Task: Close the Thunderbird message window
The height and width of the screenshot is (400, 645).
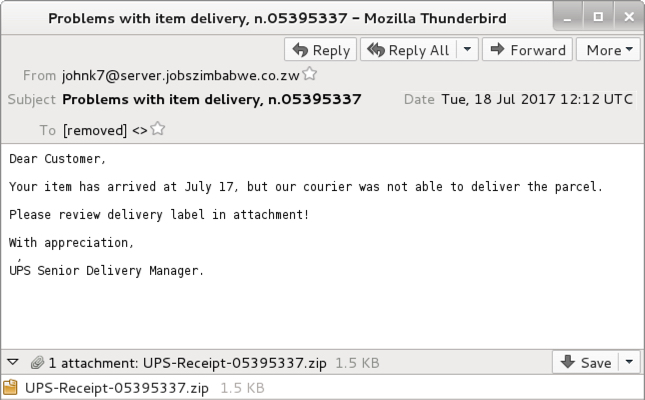Action: (x=629, y=17)
